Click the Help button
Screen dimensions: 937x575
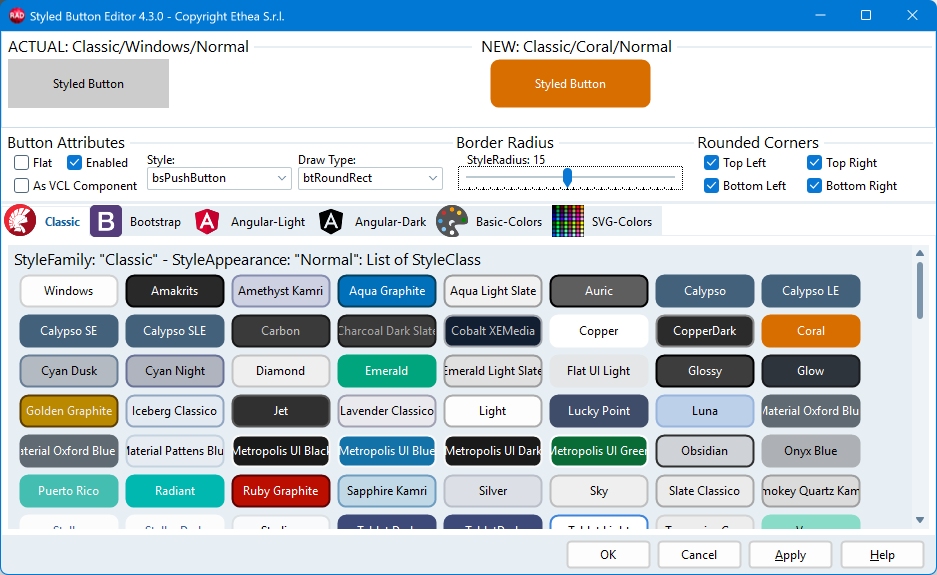(x=882, y=555)
